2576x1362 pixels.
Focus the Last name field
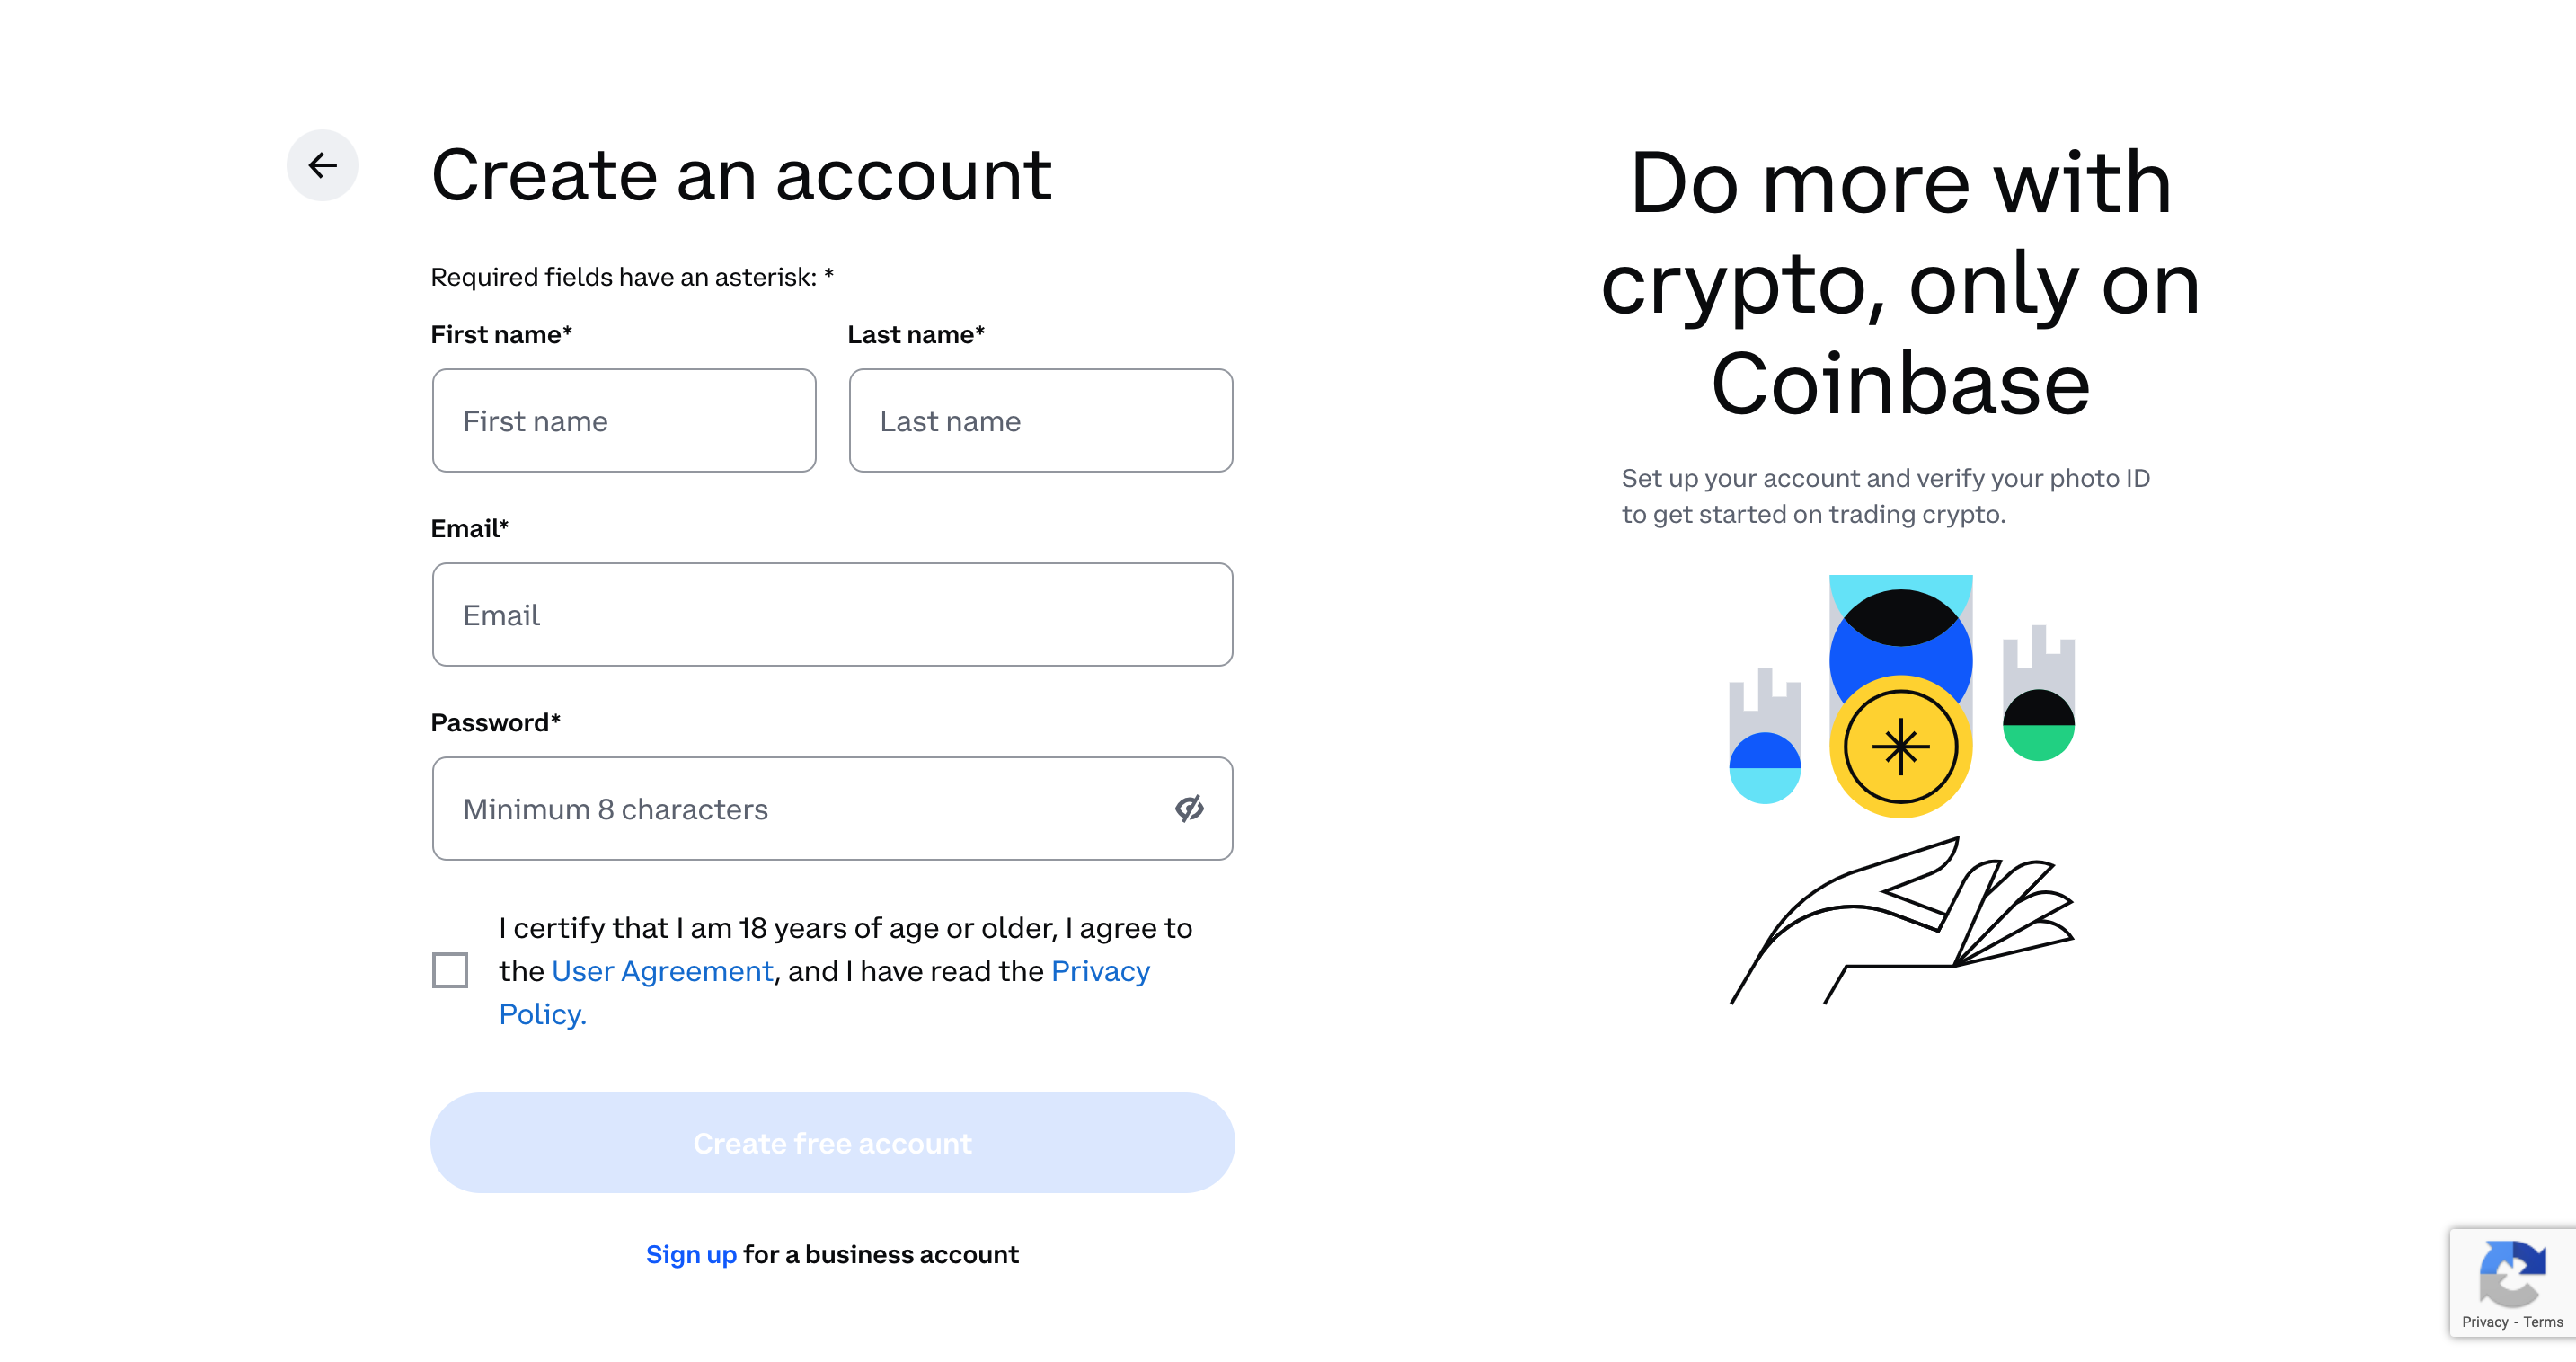click(1041, 421)
